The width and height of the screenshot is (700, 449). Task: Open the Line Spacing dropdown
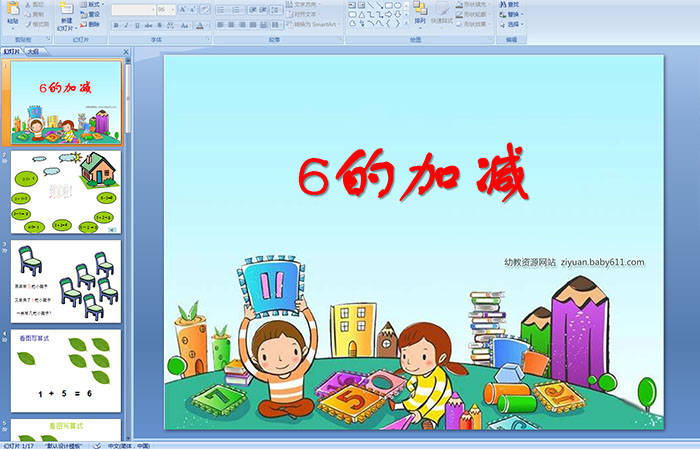[x=277, y=10]
